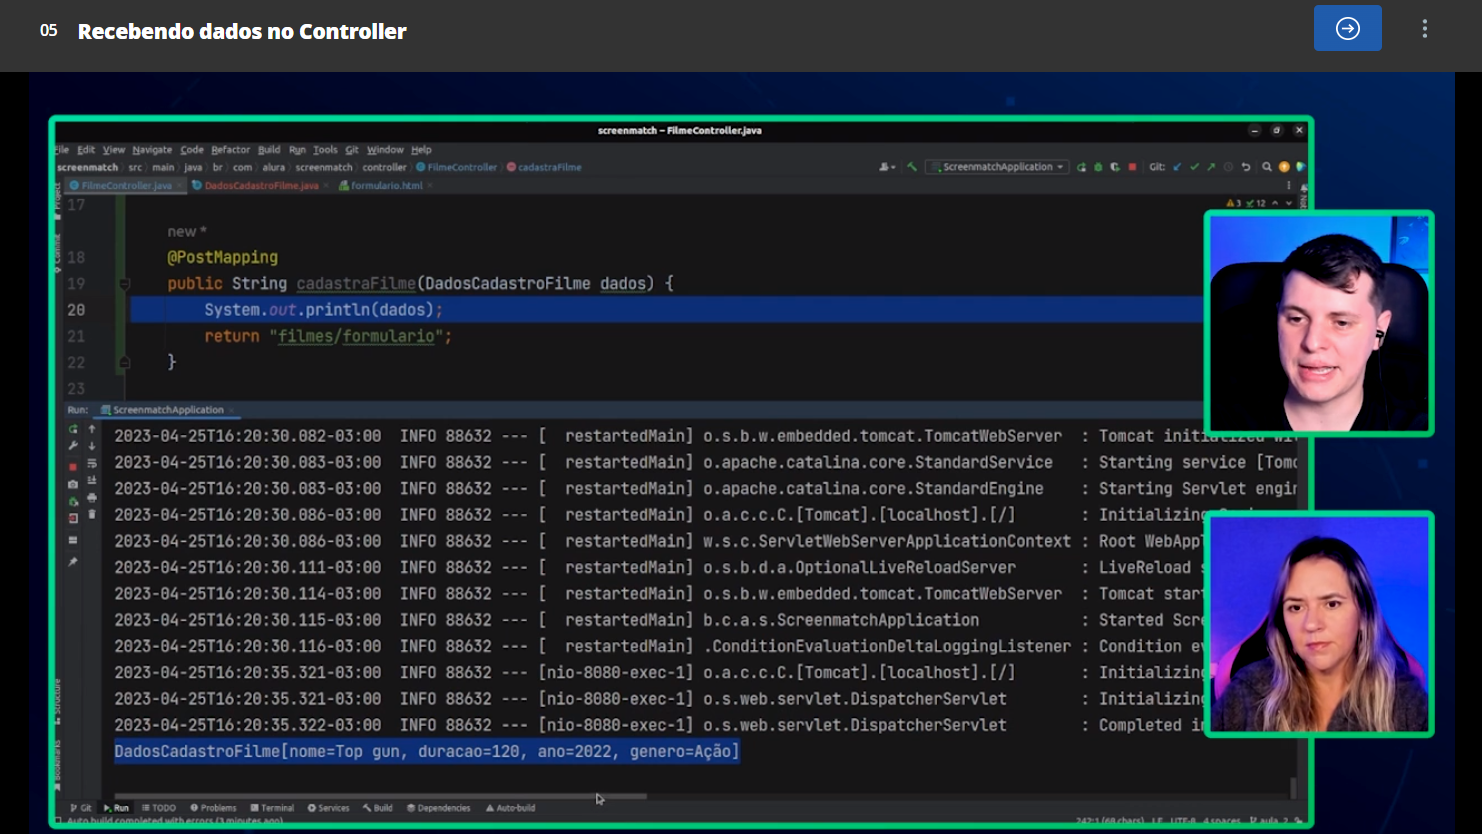Screen dimensions: 1482x834
Task: Open the Edit menu
Action: [86, 150]
